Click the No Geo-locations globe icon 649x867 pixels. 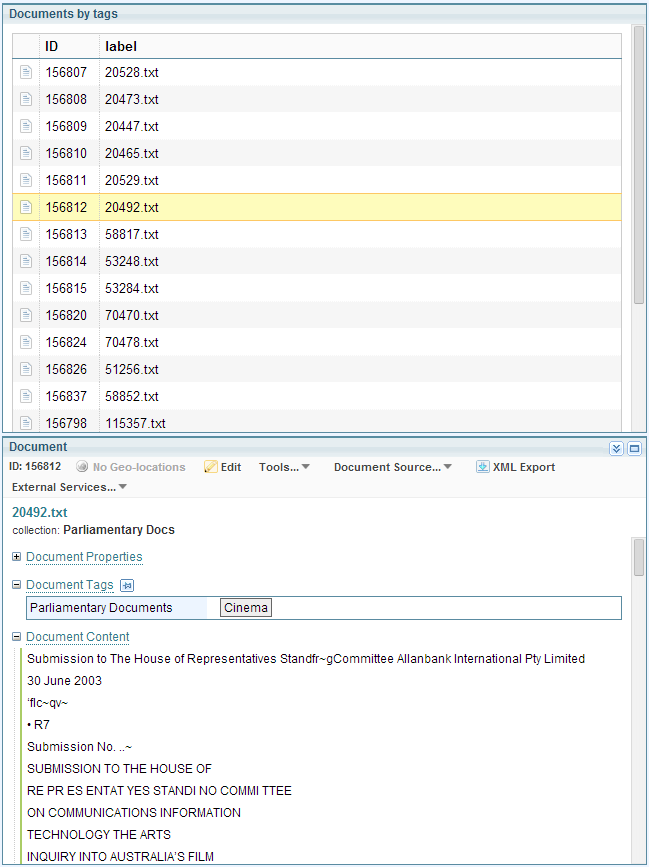tap(83, 467)
